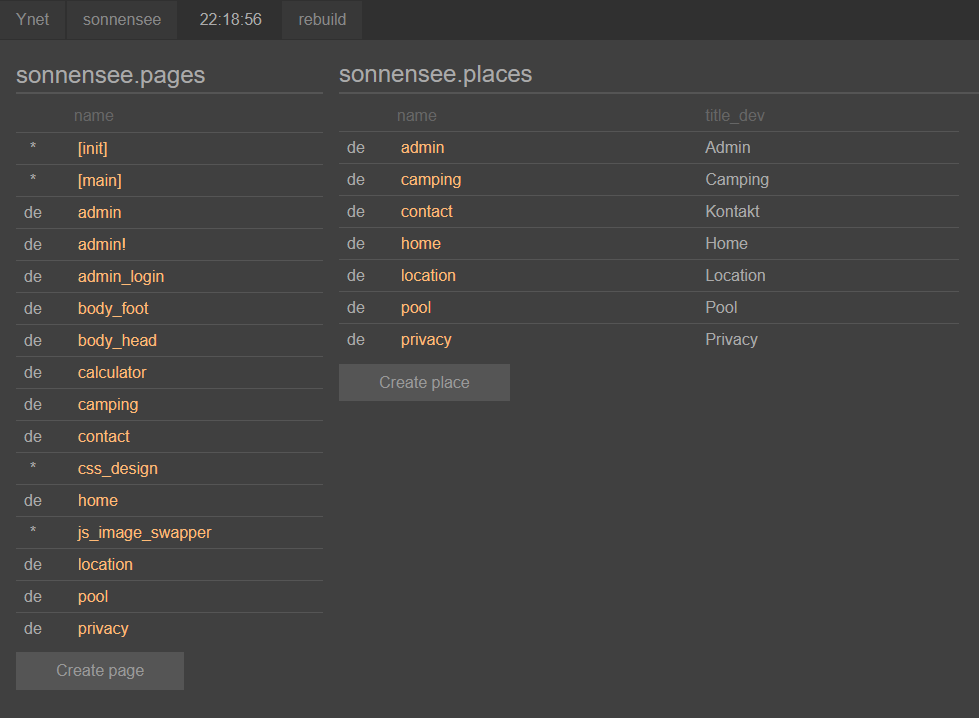Click the Create page button
The image size is (979, 718).
[100, 671]
